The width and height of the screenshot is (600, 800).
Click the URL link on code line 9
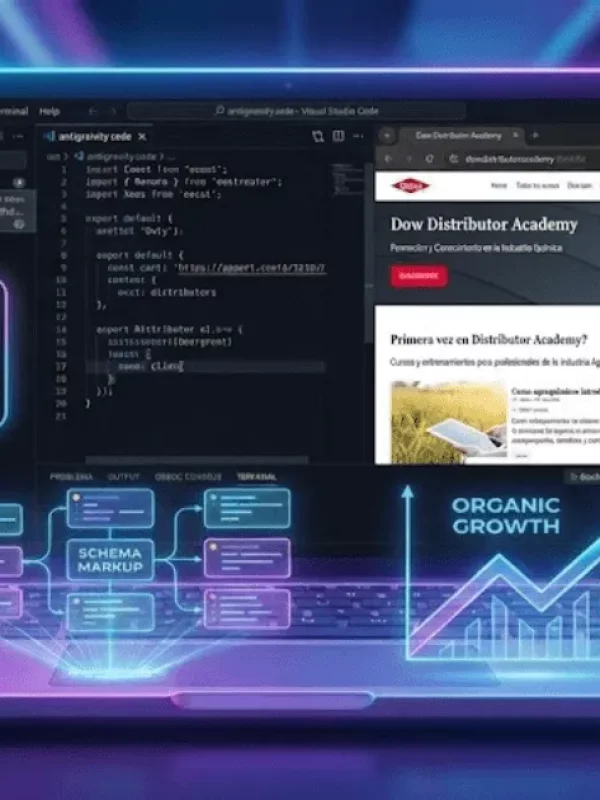click(x=252, y=268)
